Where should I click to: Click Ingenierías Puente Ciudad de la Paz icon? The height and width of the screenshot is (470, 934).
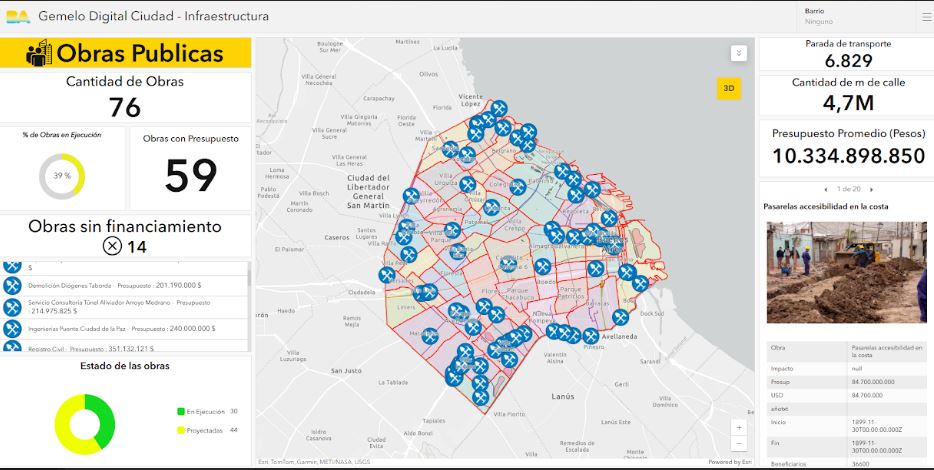12,328
